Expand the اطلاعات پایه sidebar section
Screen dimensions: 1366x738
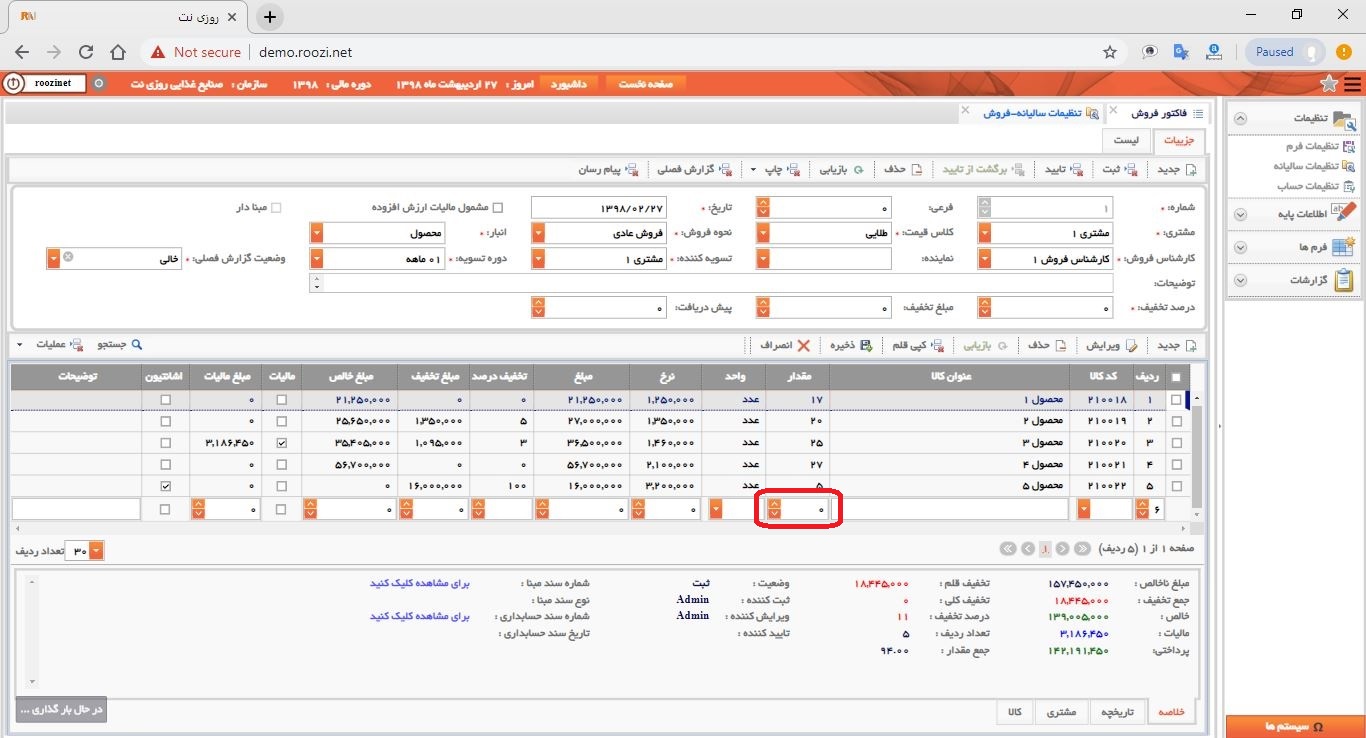tap(1296, 213)
